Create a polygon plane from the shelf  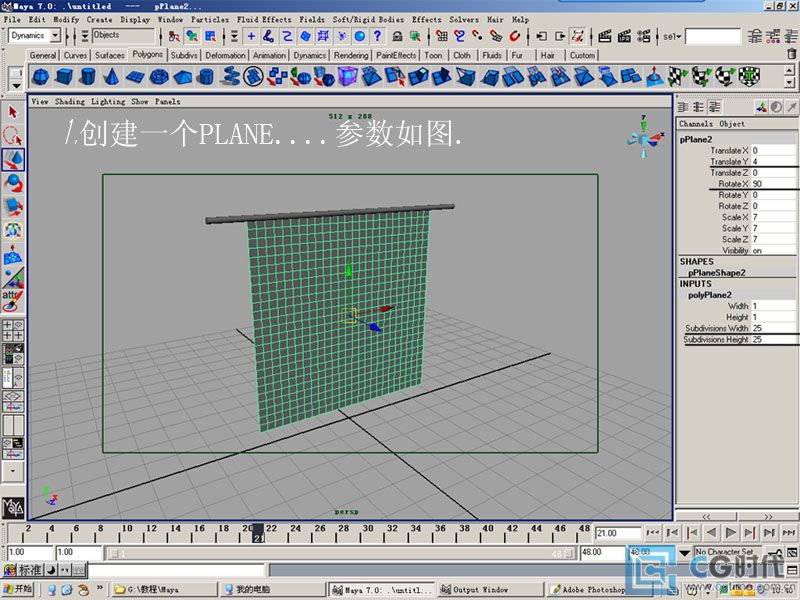(135, 77)
